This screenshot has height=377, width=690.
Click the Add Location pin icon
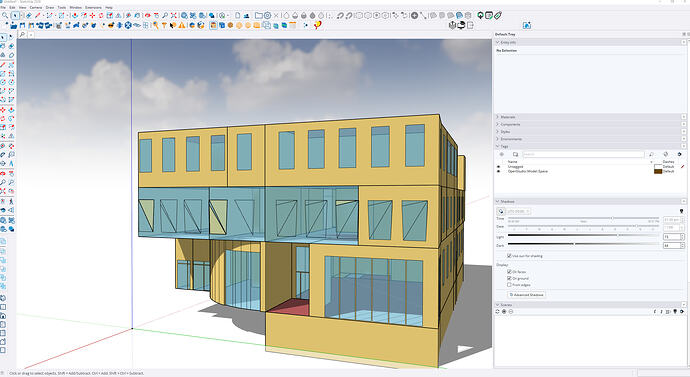point(480,15)
